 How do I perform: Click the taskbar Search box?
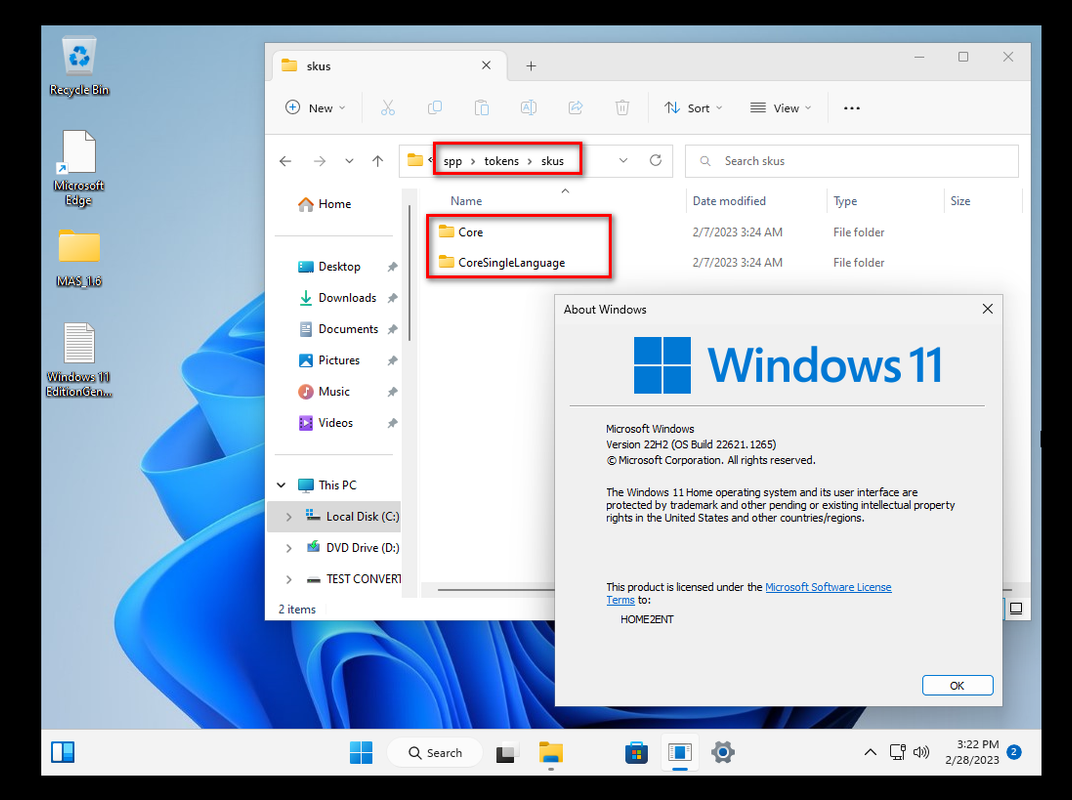click(x=435, y=753)
